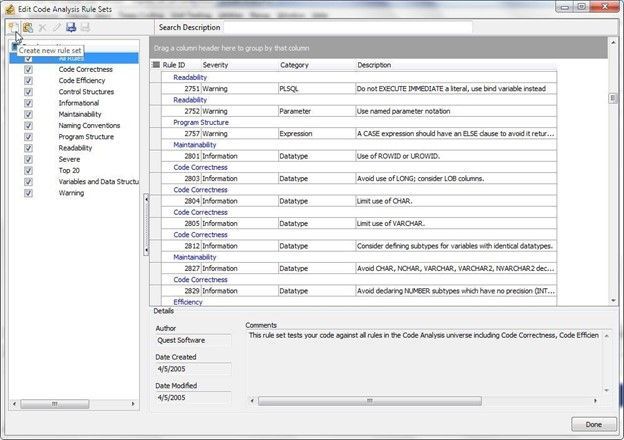Click the grid scroll down arrow
624x440 pixels.
click(x=613, y=301)
